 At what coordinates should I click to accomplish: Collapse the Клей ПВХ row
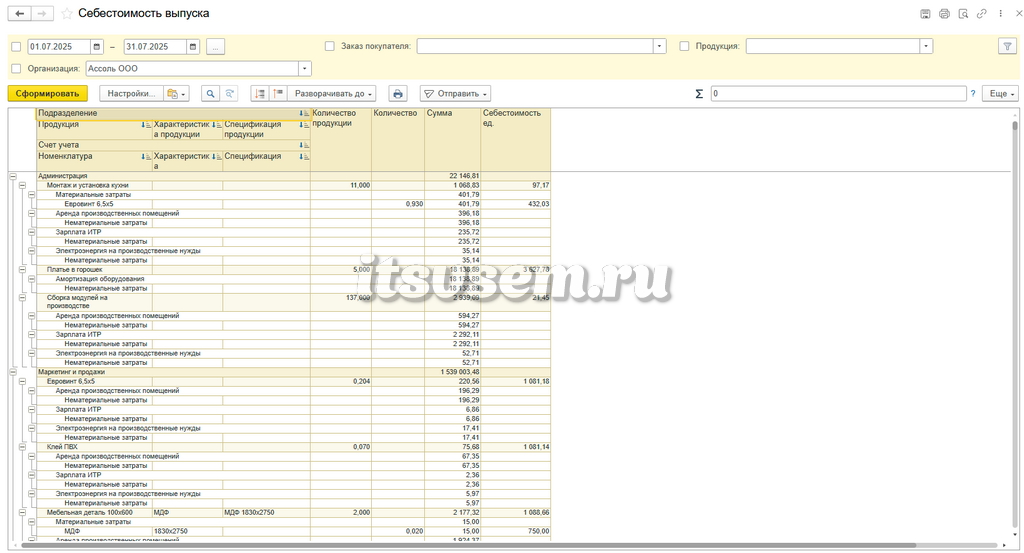(22, 447)
